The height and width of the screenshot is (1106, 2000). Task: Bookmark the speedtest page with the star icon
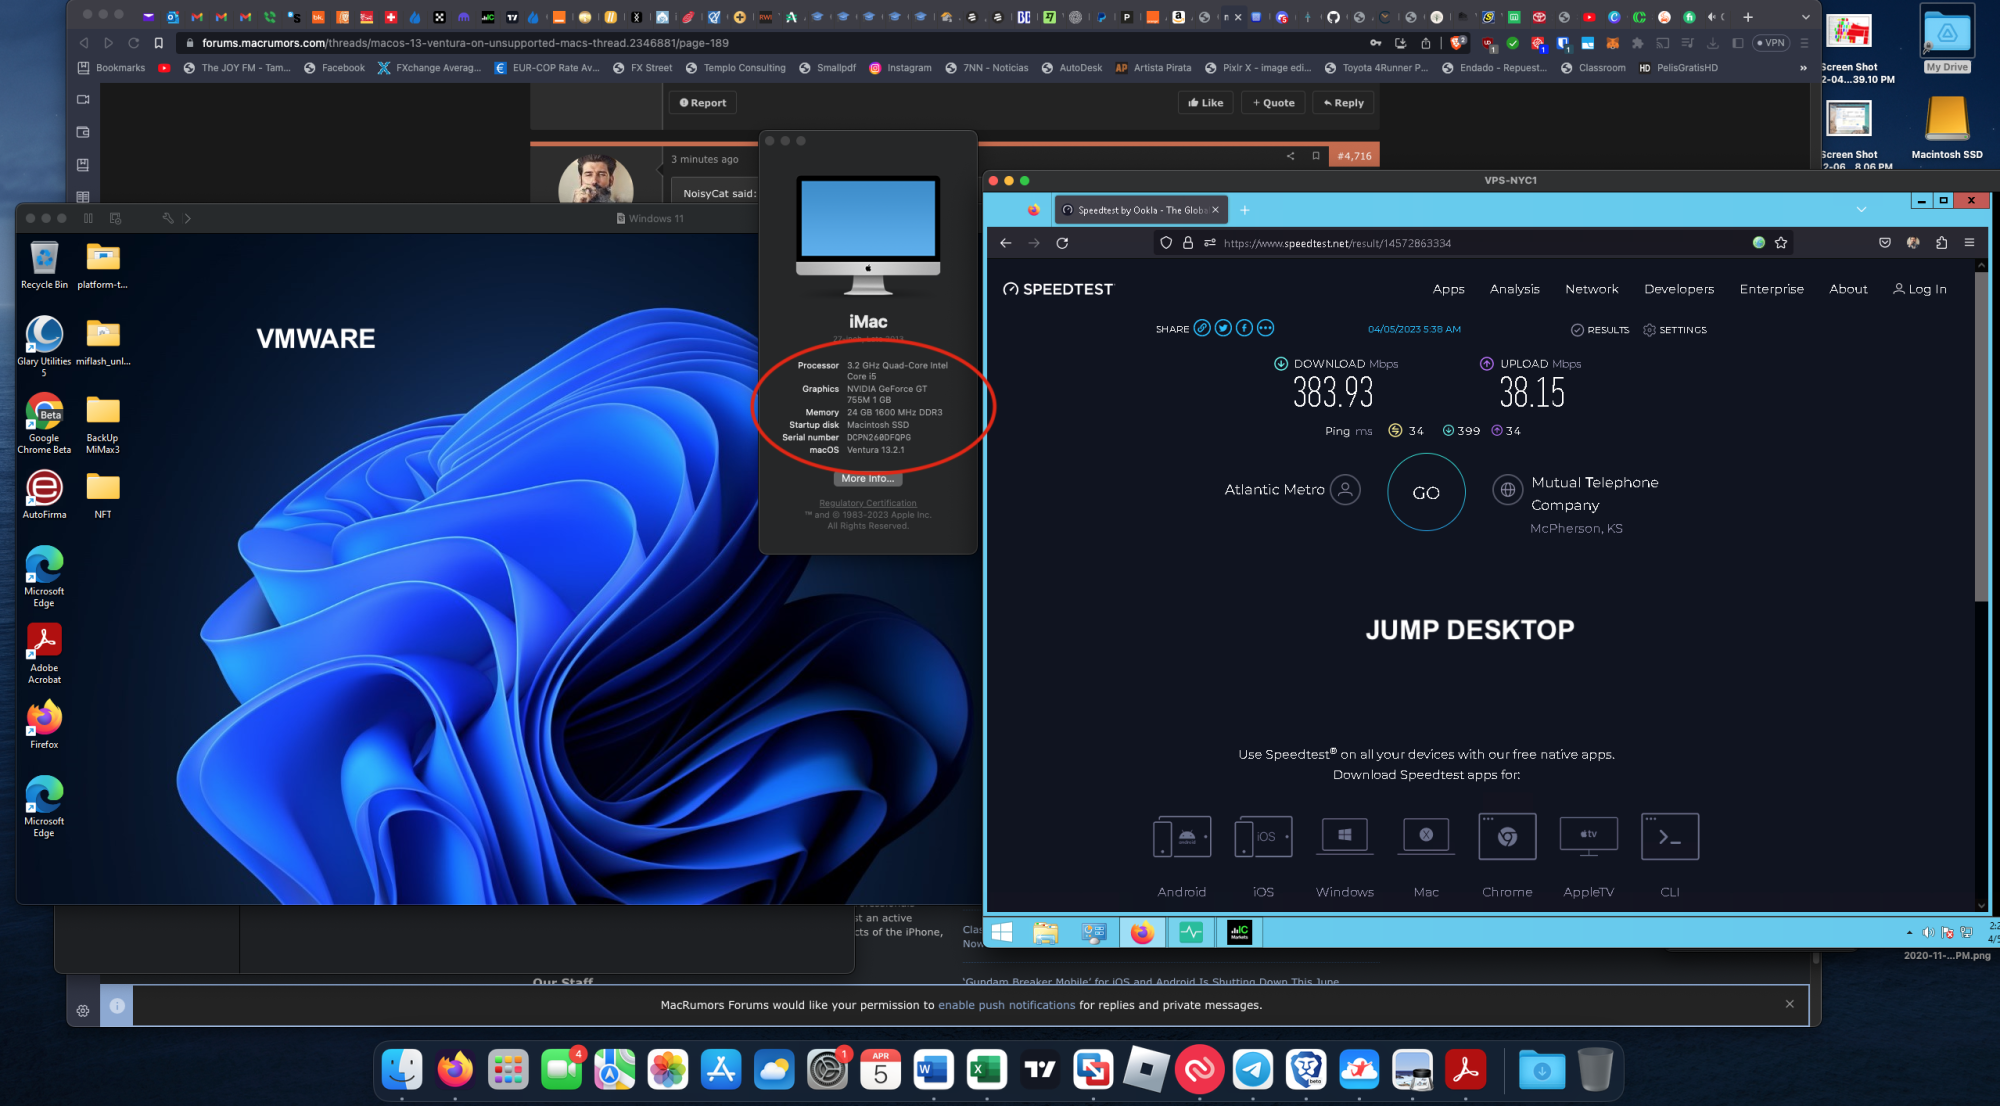point(1781,243)
